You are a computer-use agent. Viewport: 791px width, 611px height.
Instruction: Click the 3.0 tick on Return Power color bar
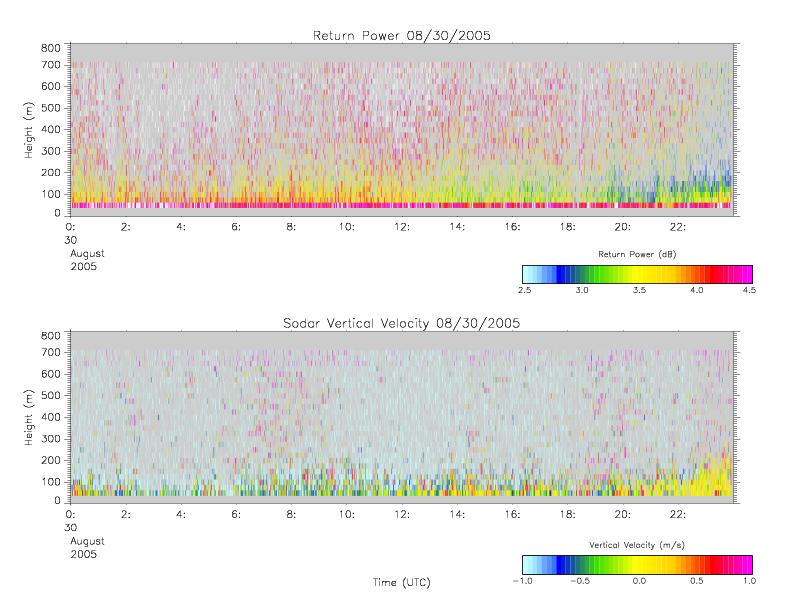click(582, 290)
